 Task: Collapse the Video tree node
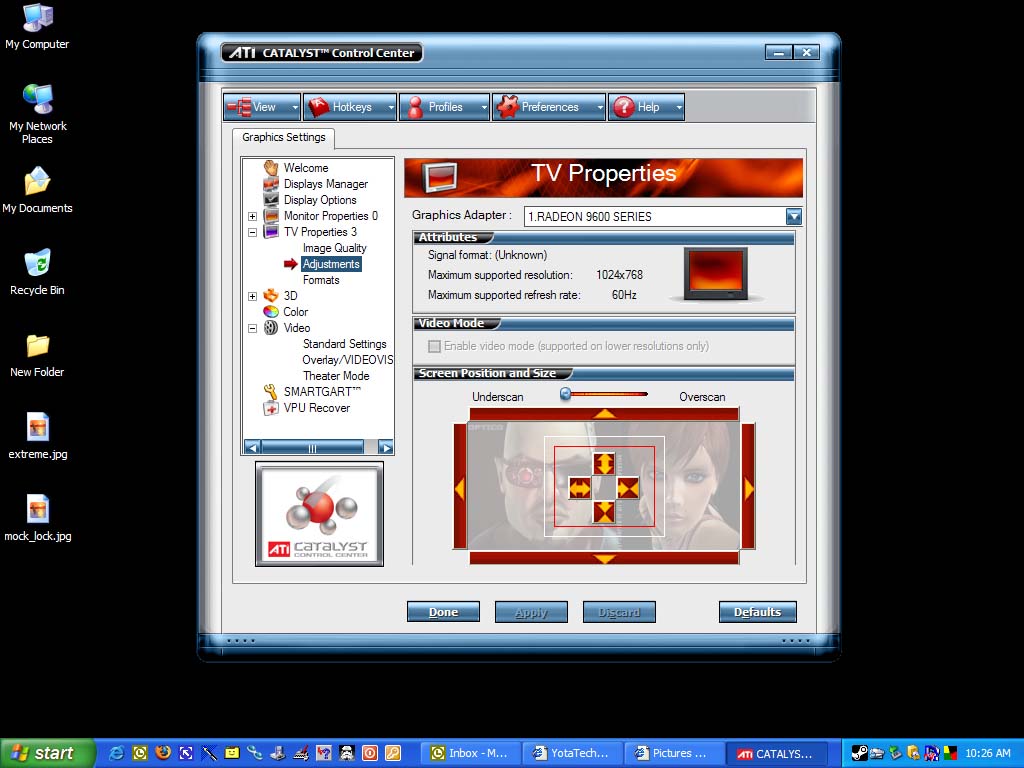point(253,328)
